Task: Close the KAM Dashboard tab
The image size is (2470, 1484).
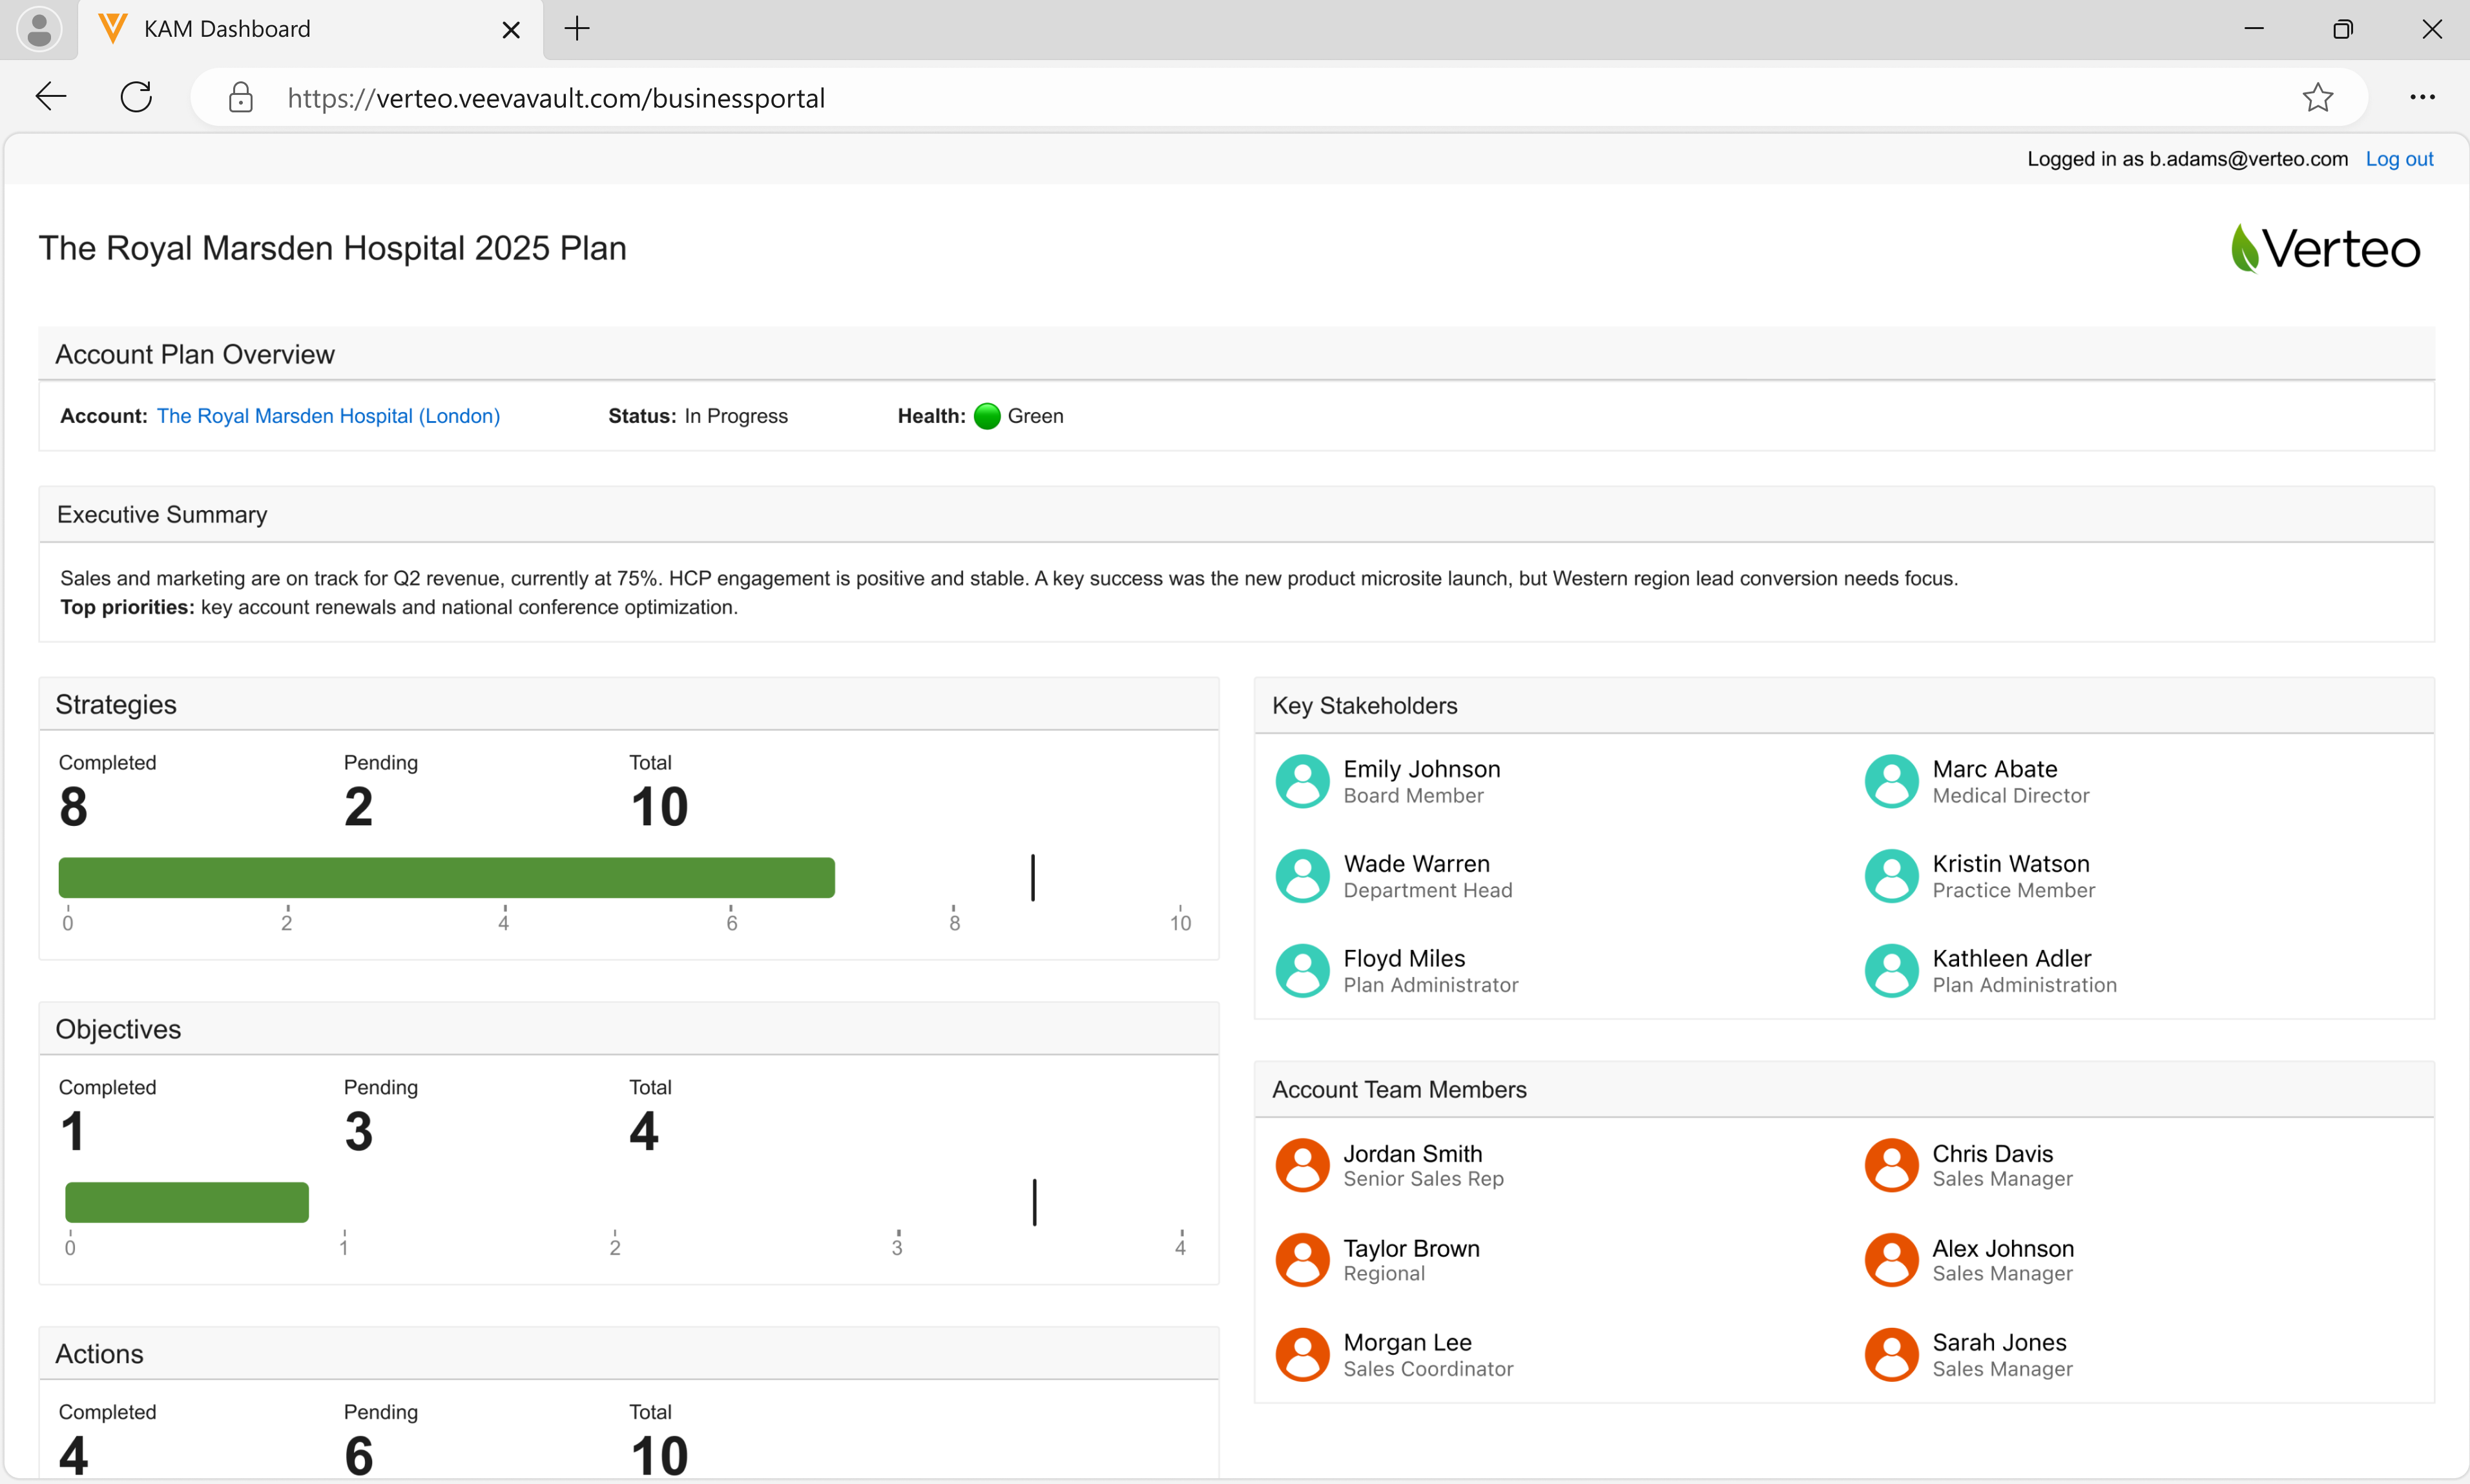Action: 510,30
